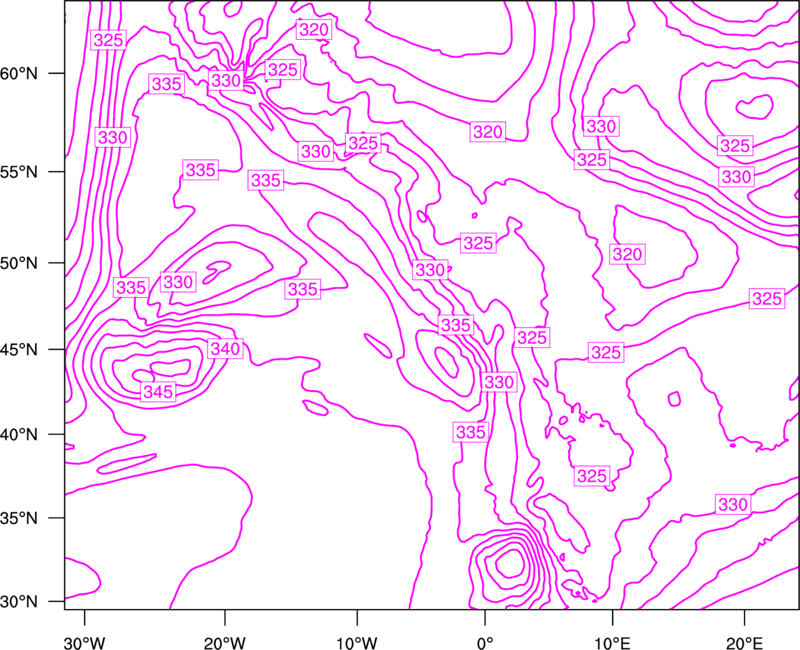The width and height of the screenshot is (800, 650).
Task: Click the 30°W longitude axis label
Action: tap(84, 642)
